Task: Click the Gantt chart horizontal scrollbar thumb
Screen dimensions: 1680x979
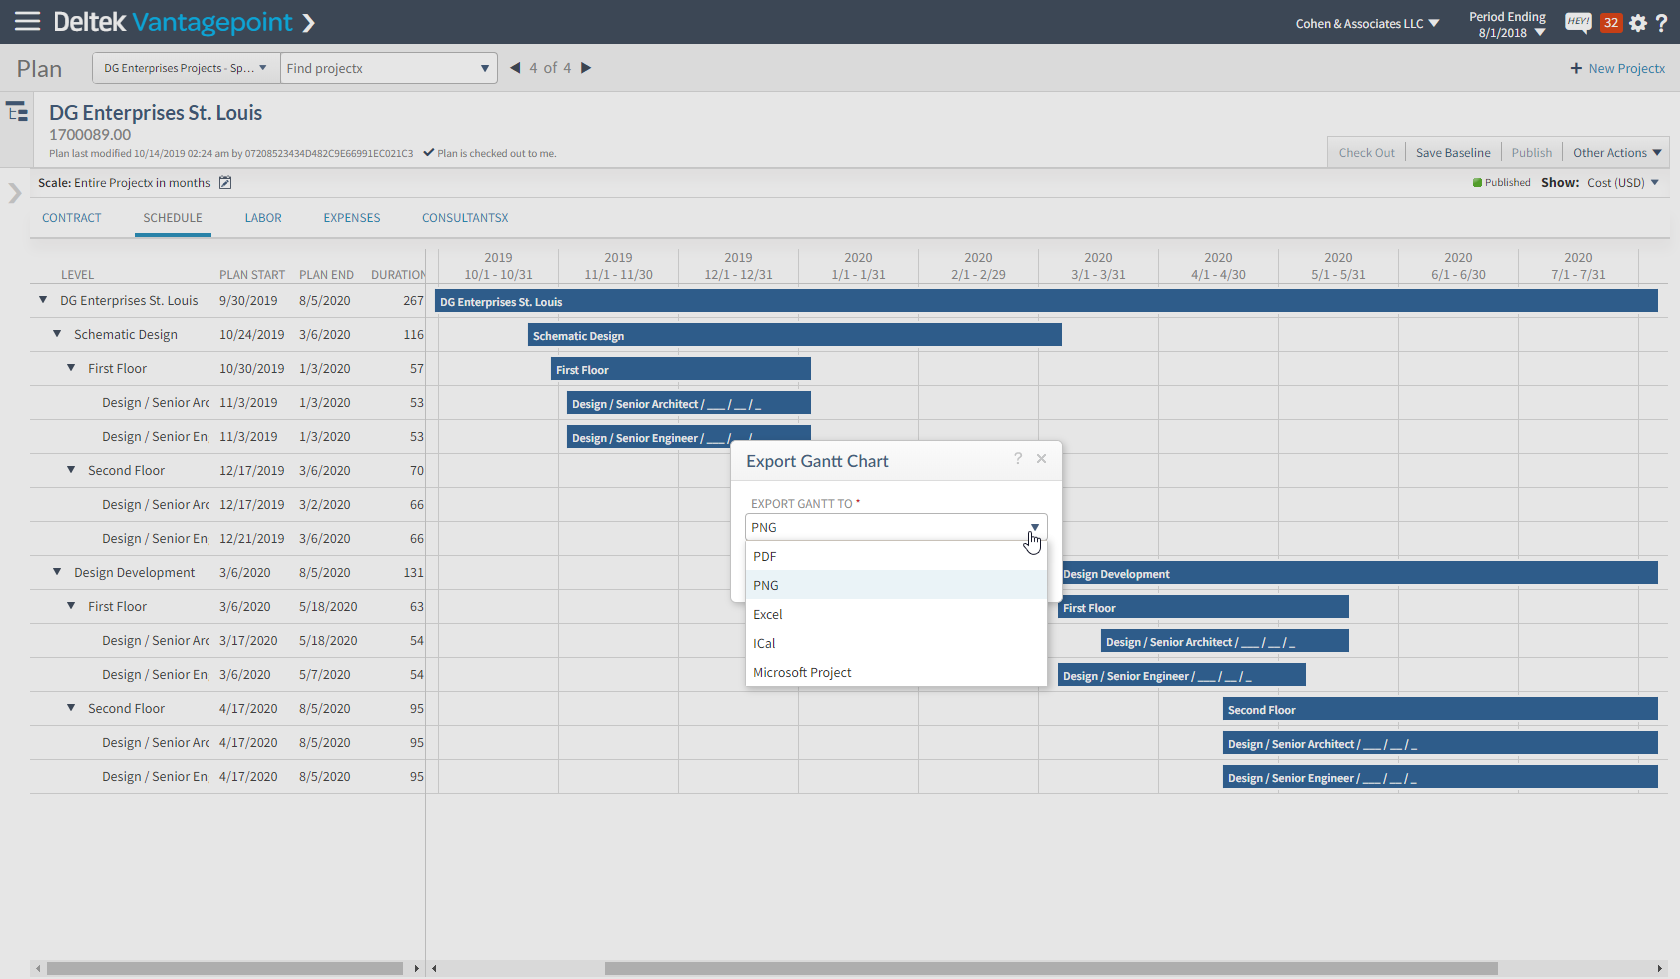Action: click(x=1051, y=968)
